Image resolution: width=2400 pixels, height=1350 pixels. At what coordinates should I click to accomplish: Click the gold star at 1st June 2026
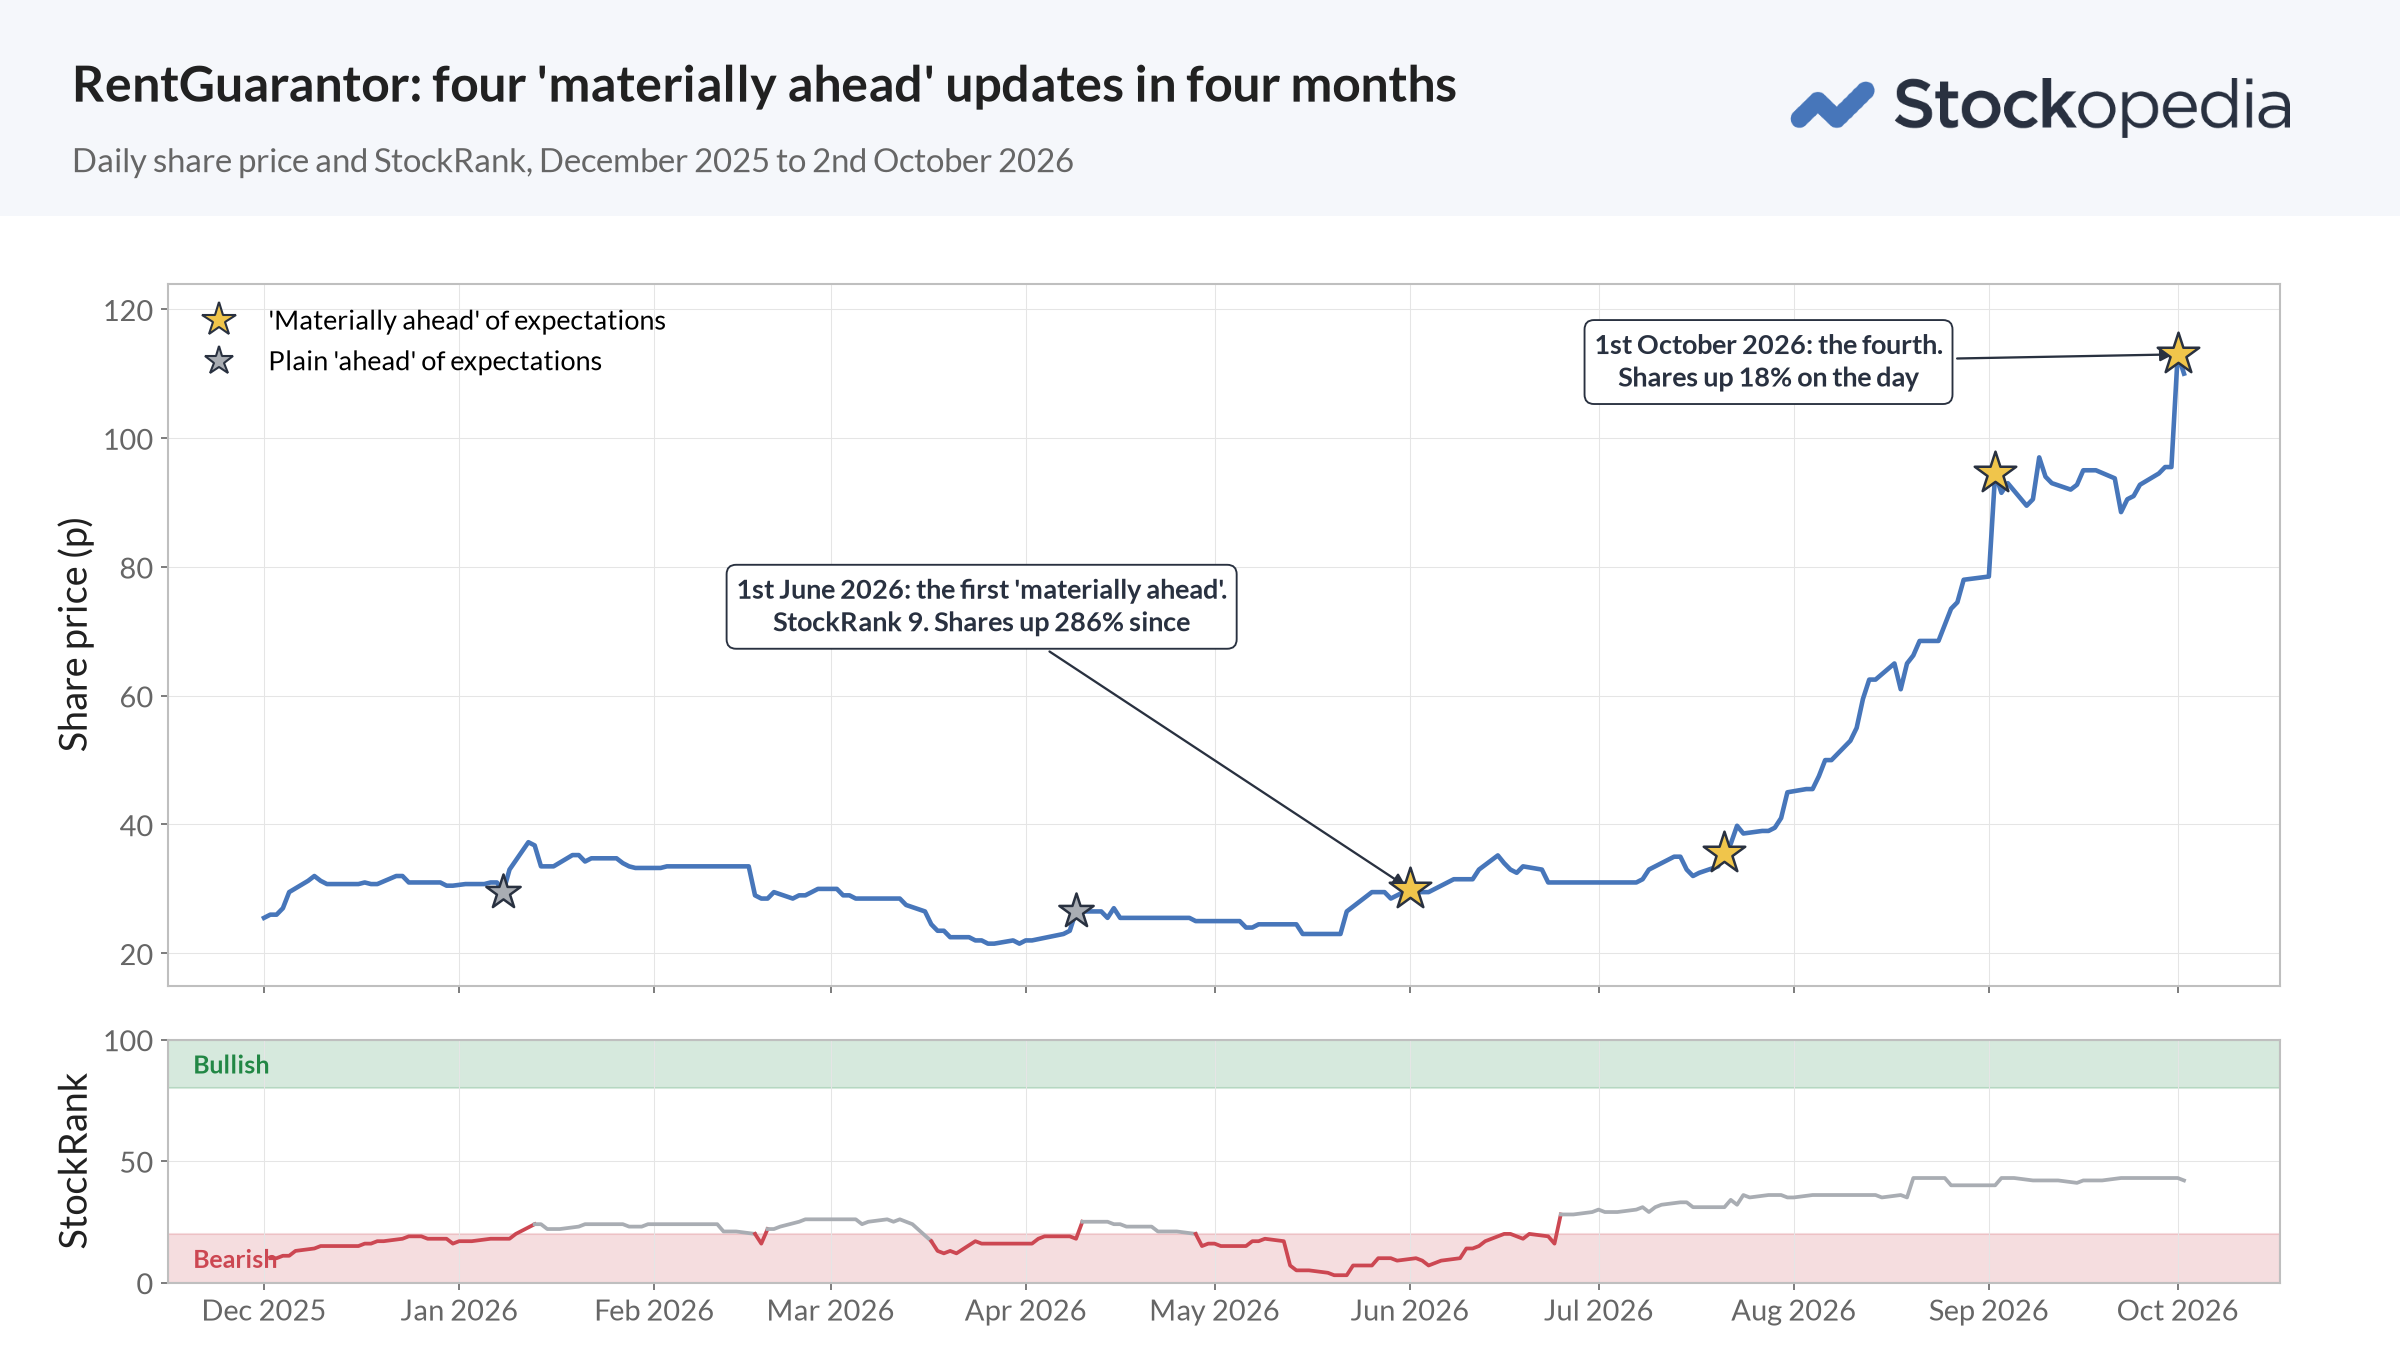coord(1410,887)
